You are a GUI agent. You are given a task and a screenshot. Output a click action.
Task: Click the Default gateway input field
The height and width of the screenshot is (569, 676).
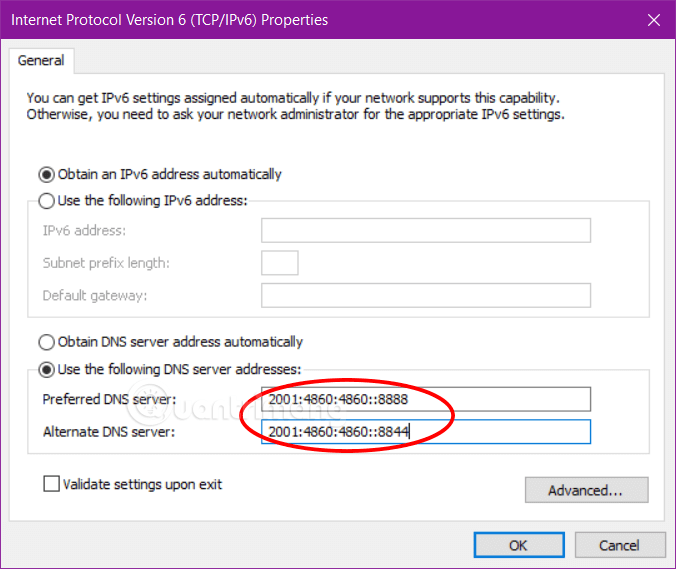pos(425,295)
